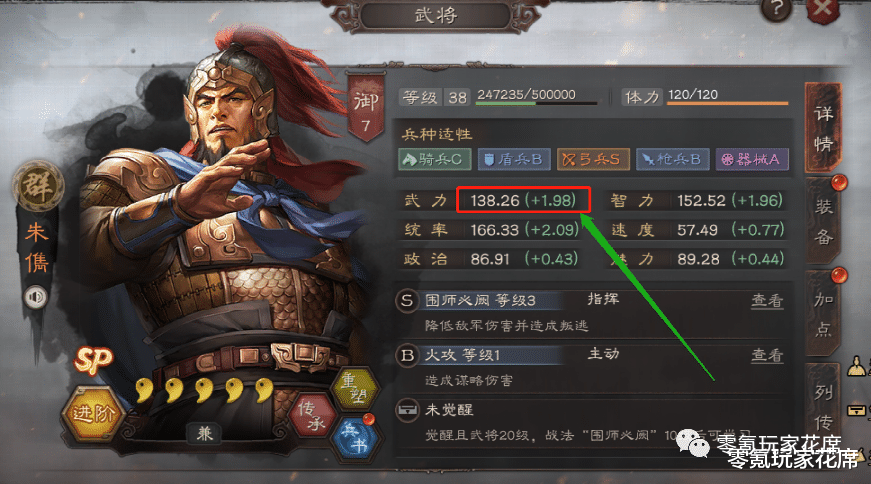Open the 兵书 blue hexagon icon
The height and width of the screenshot is (484, 871).
tap(354, 438)
